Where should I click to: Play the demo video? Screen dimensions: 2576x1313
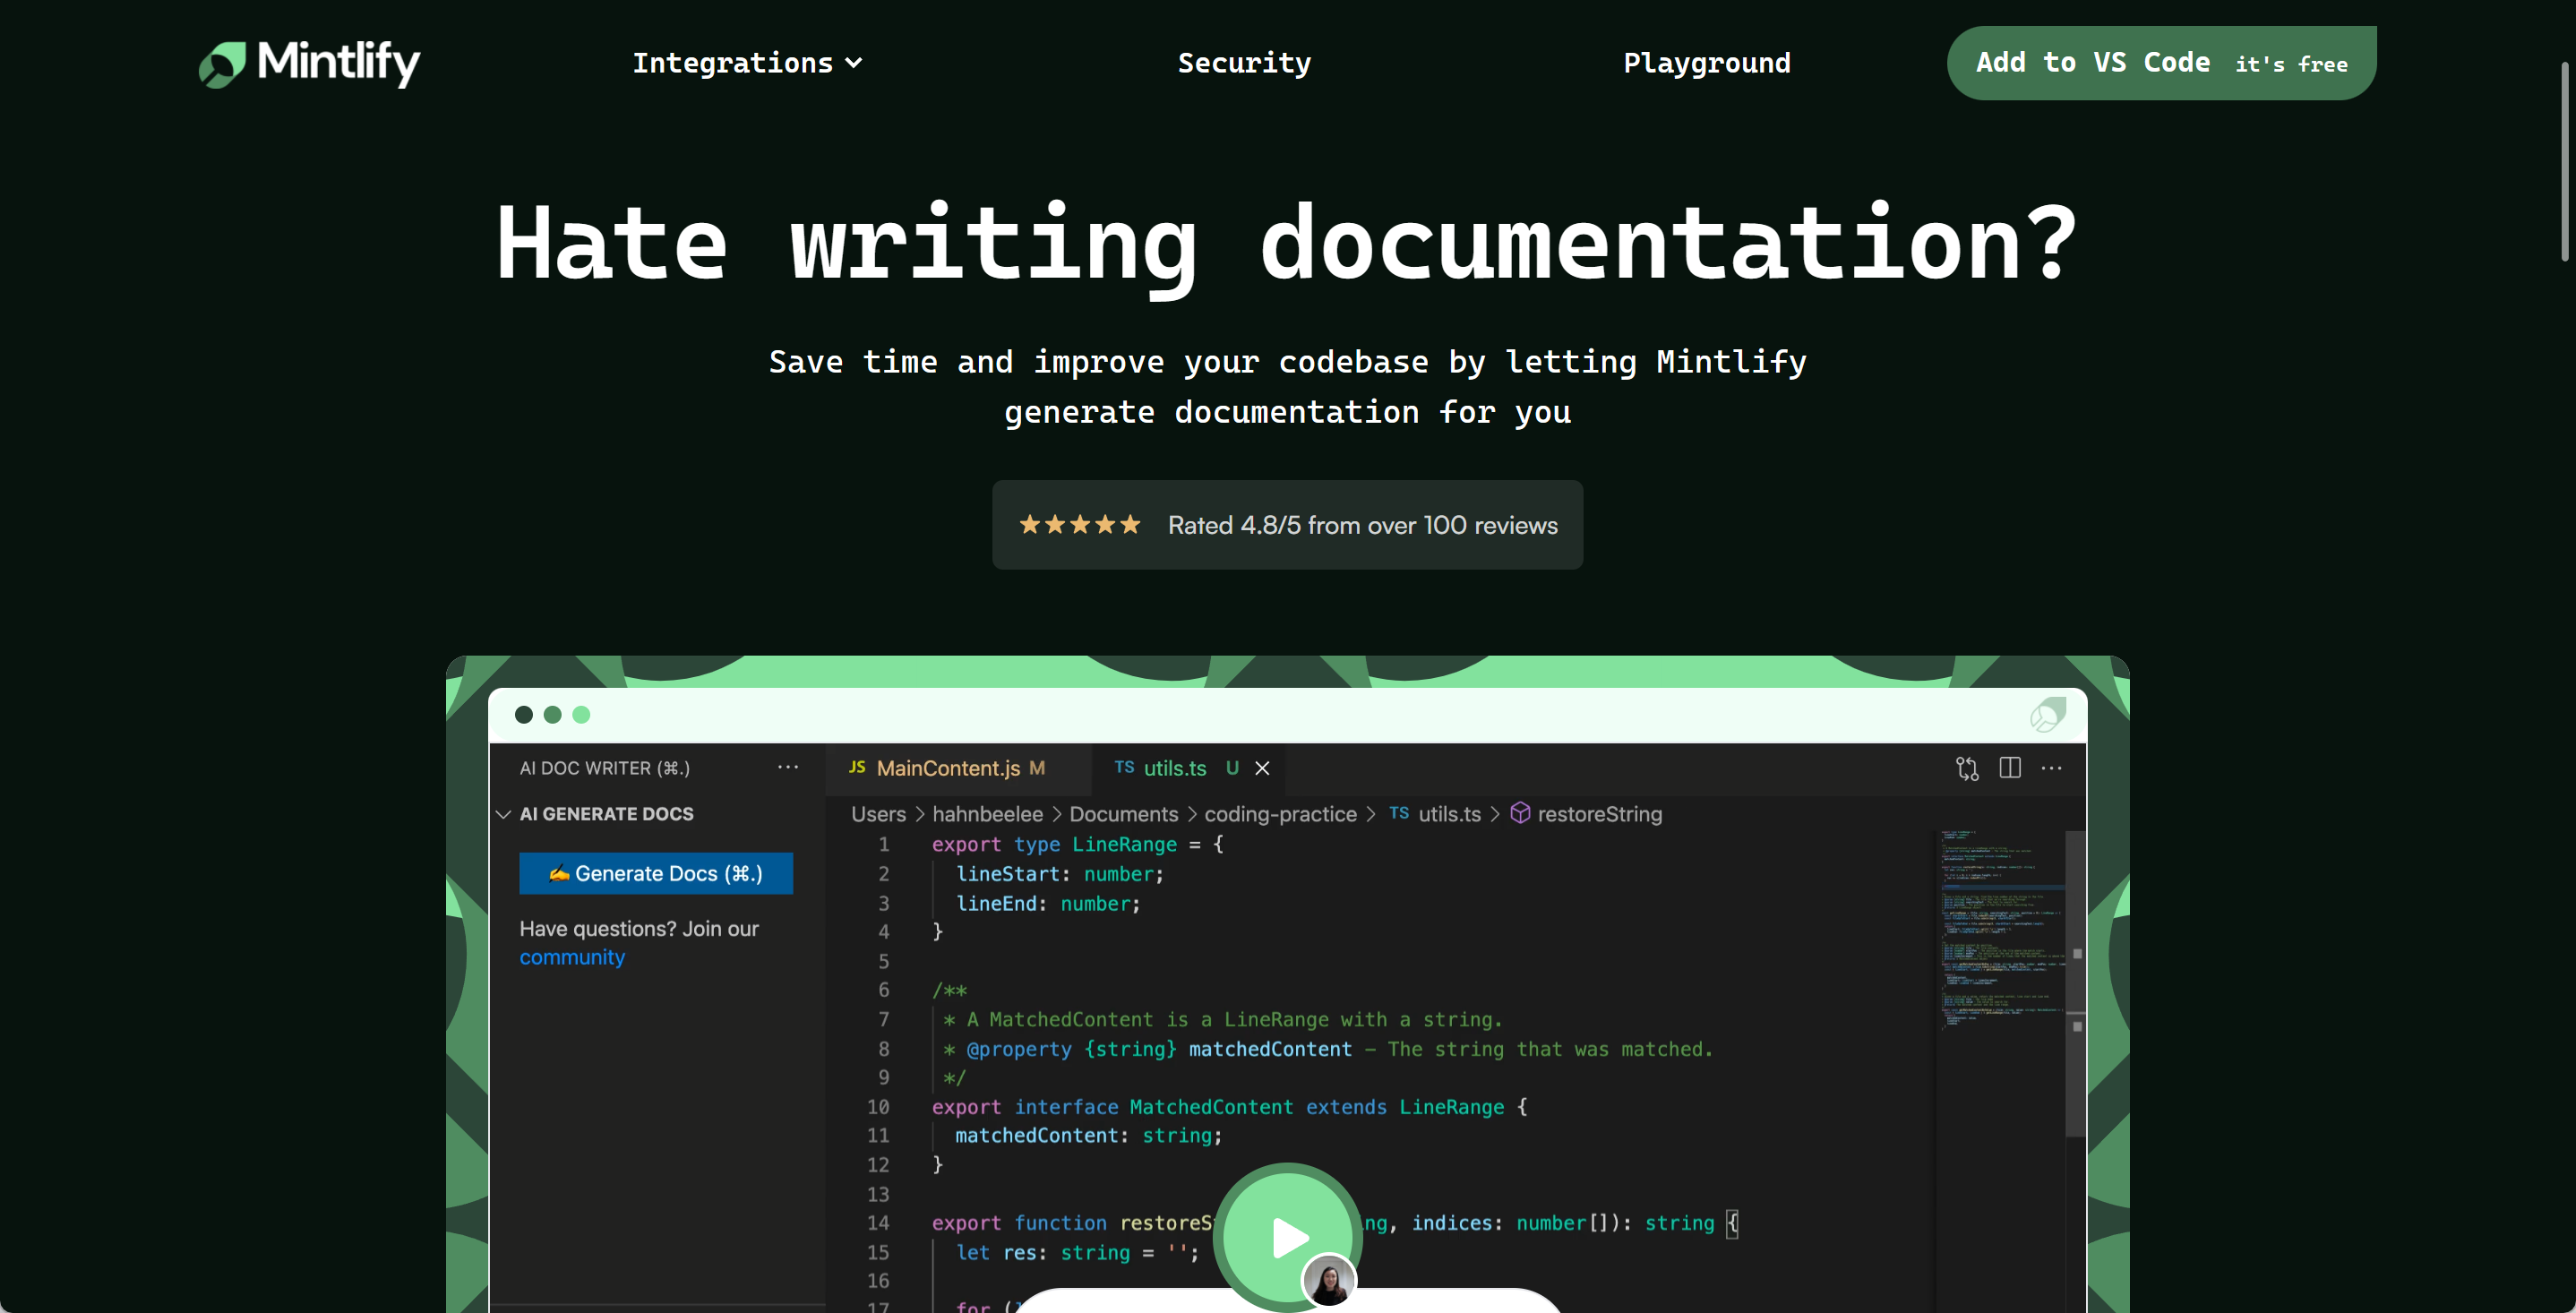1288,1237
